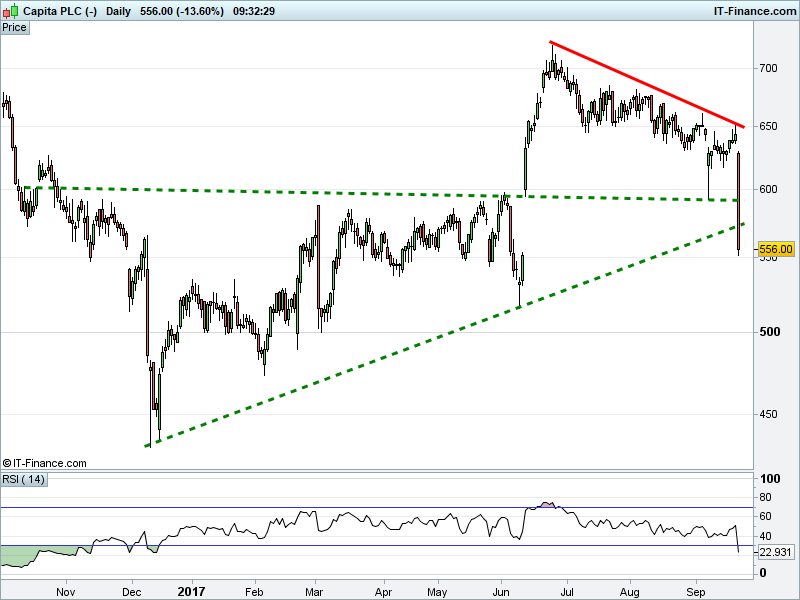800x600 pixels.
Task: Click the Feb label on time axis
Action: (254, 592)
